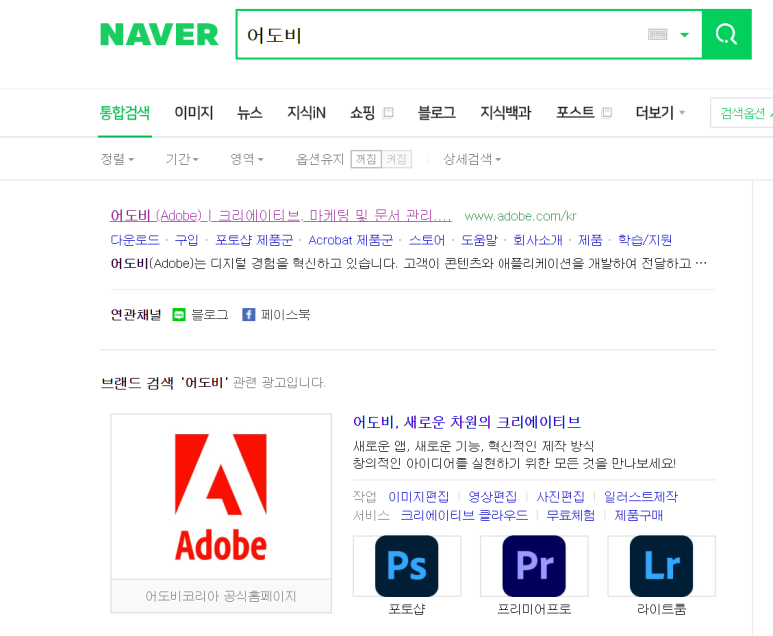Switch to the 이미지 tab

pos(194,113)
